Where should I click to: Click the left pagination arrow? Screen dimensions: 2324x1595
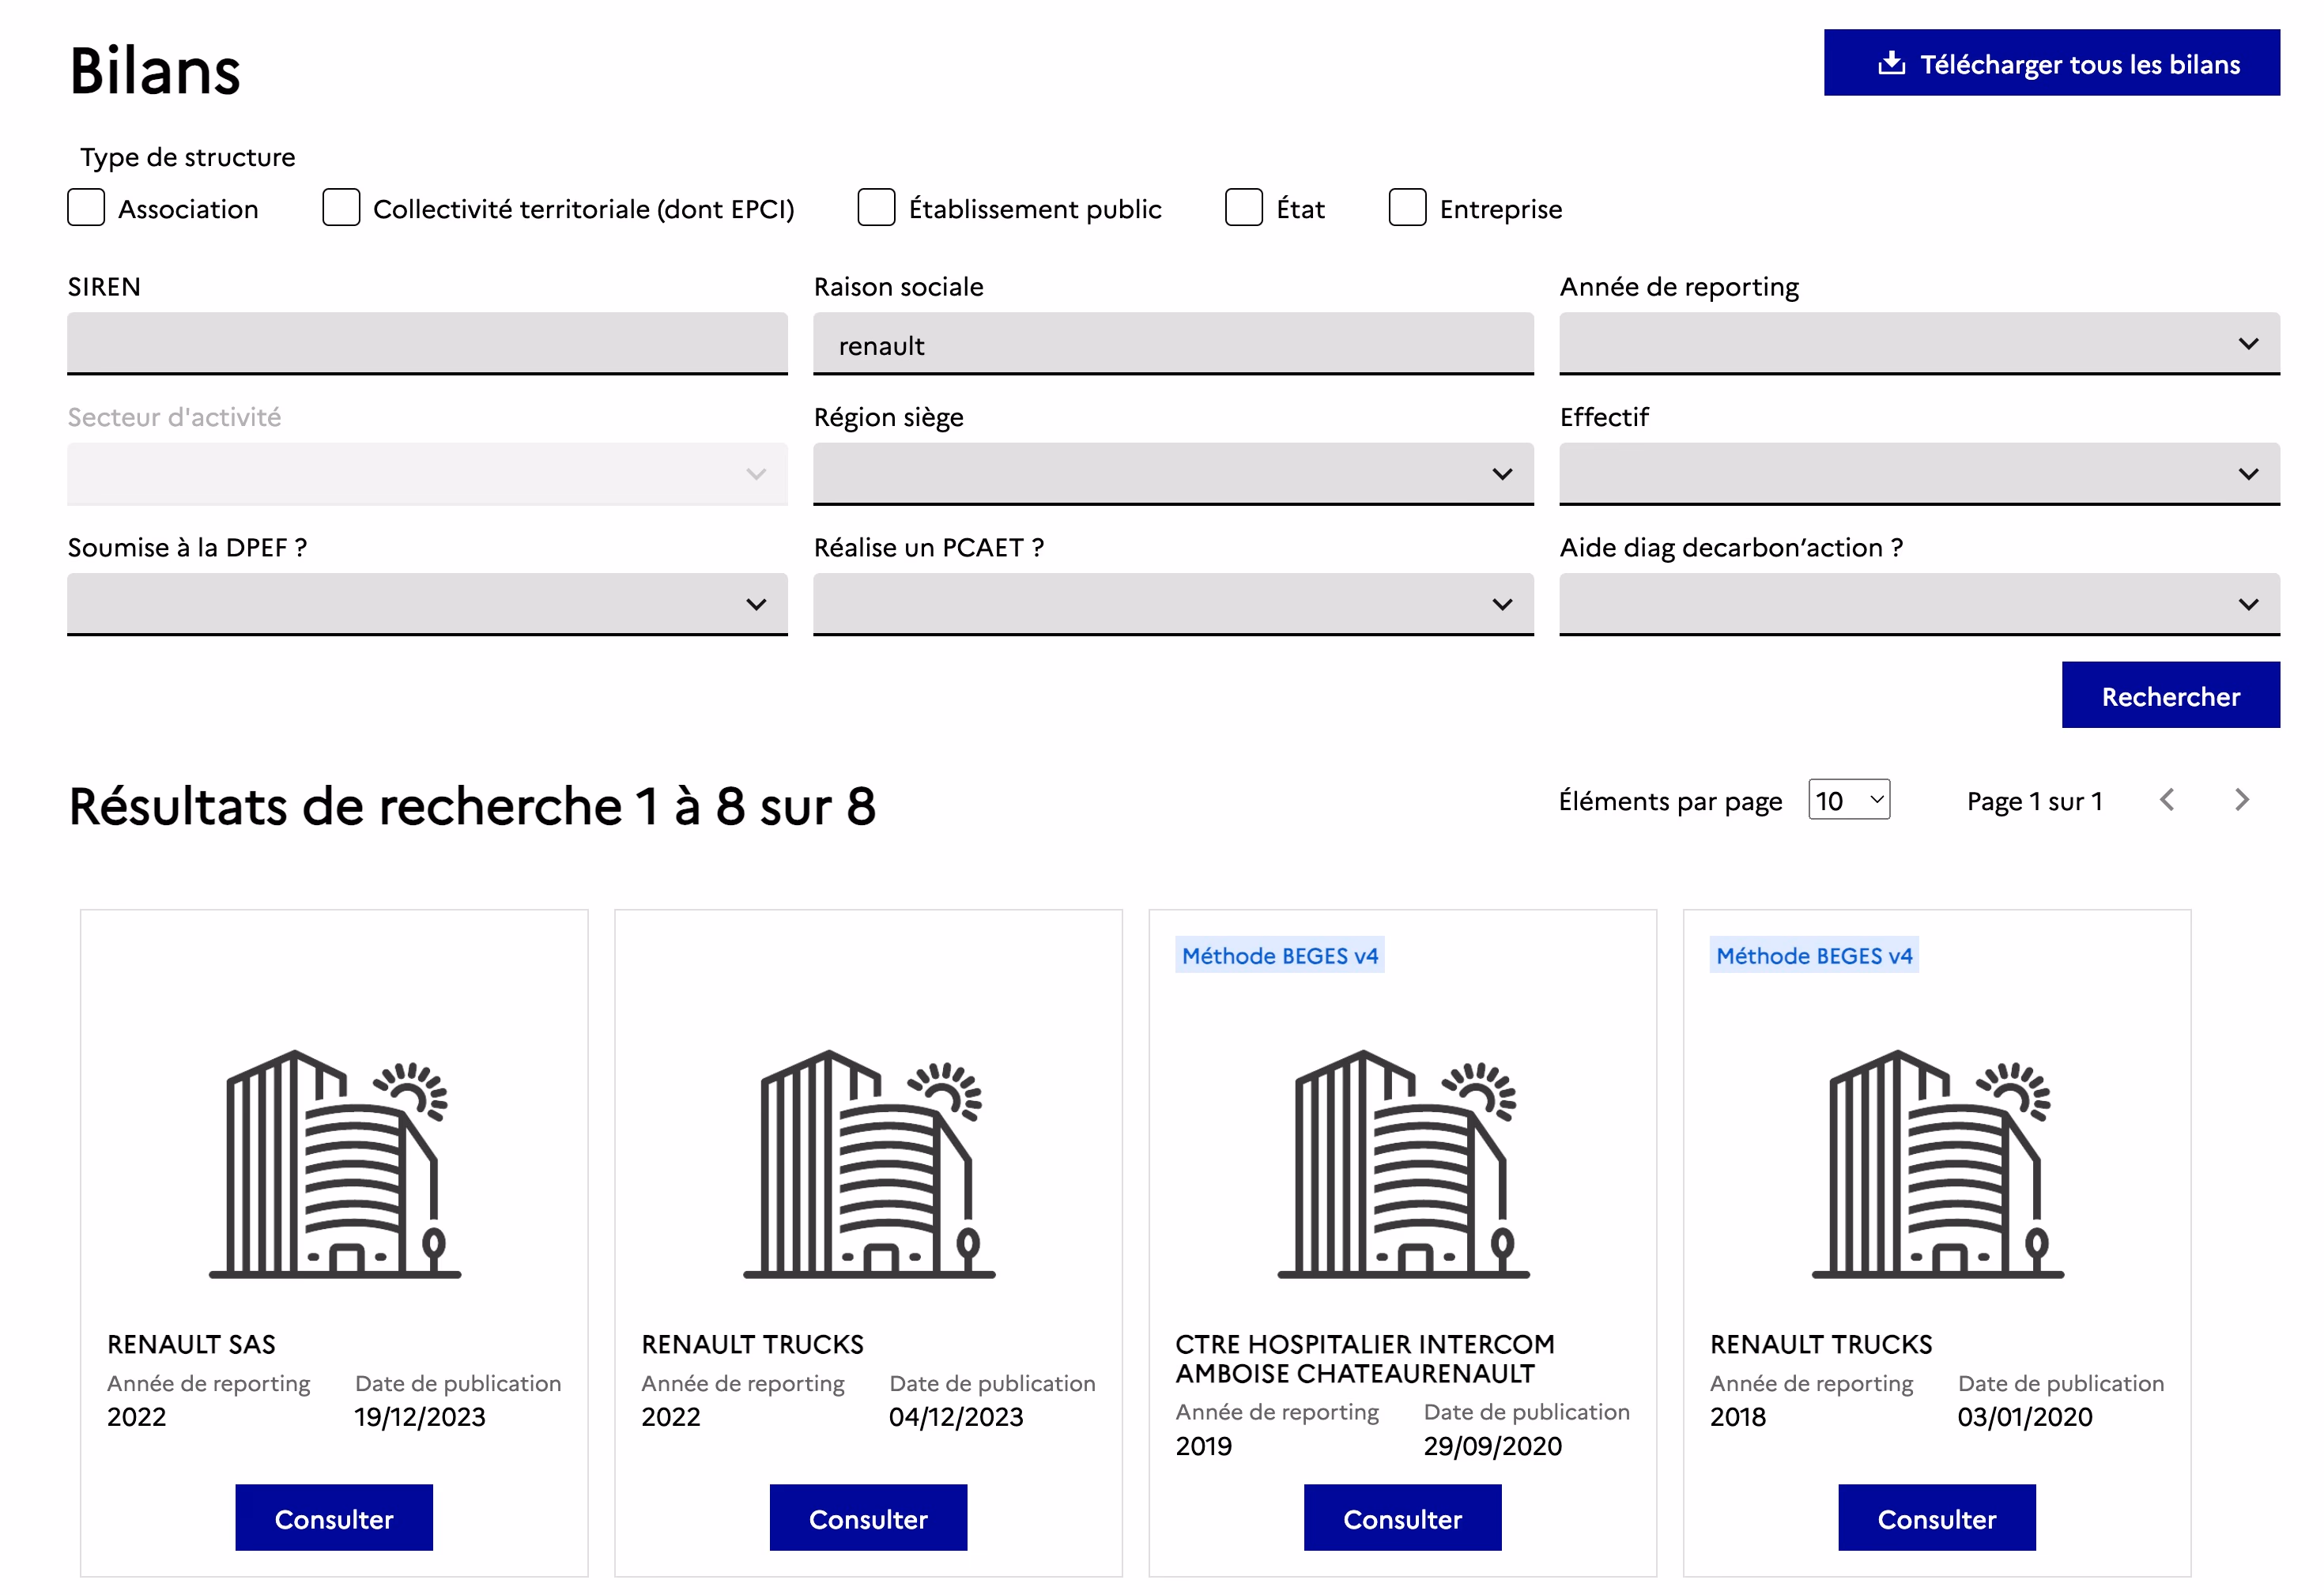(x=2167, y=800)
